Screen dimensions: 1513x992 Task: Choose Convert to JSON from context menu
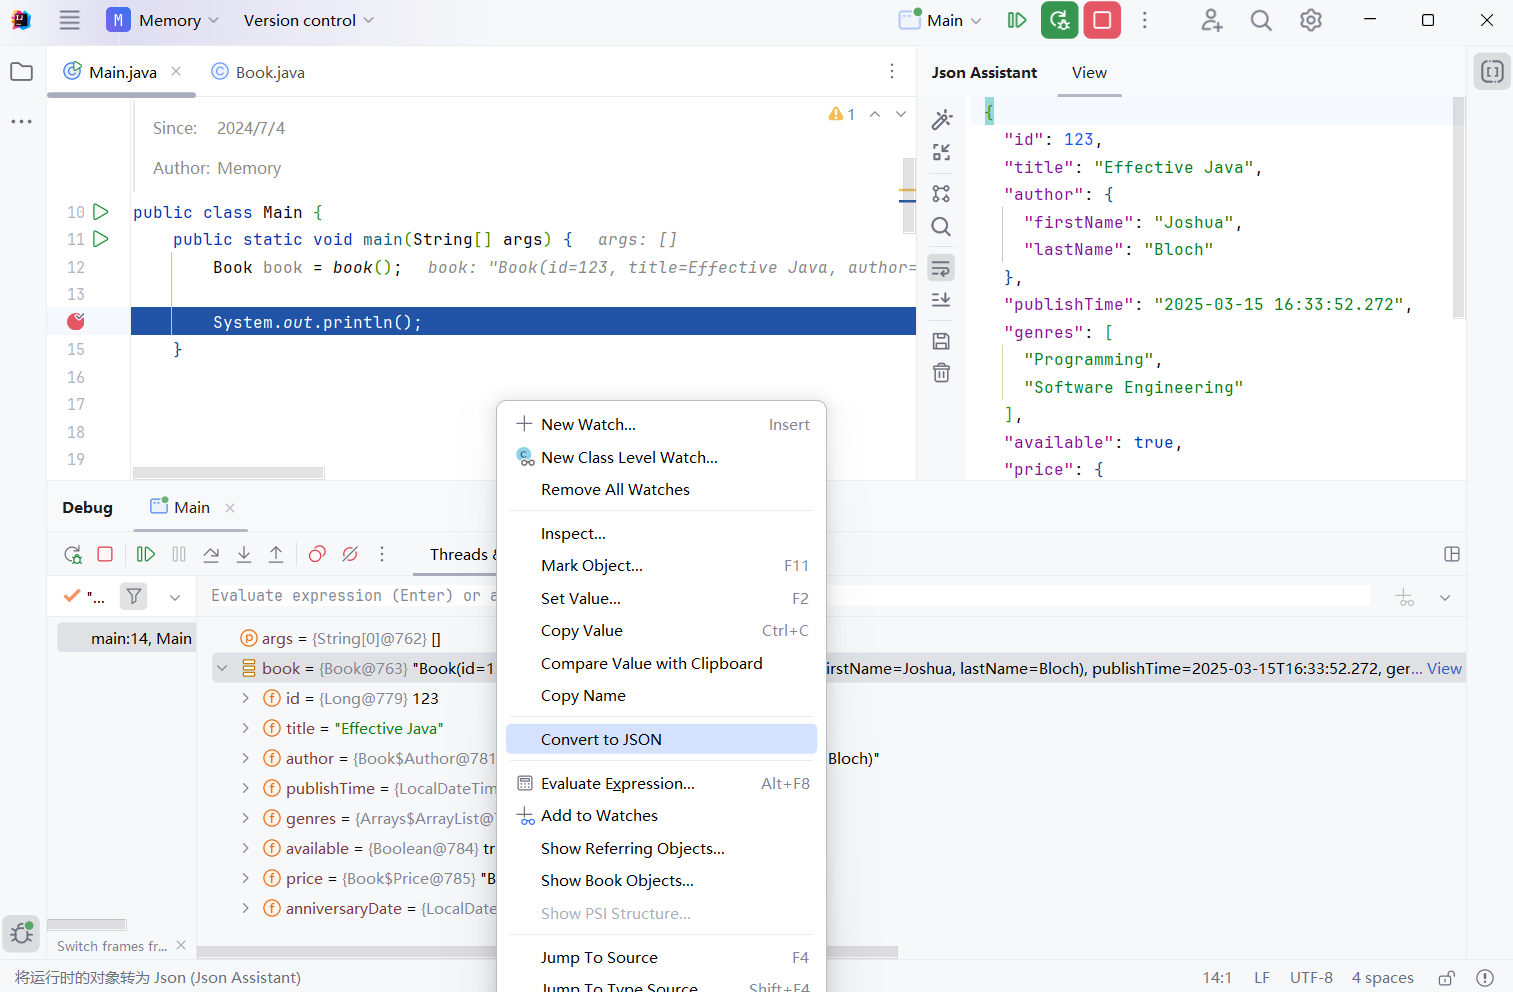coord(601,739)
